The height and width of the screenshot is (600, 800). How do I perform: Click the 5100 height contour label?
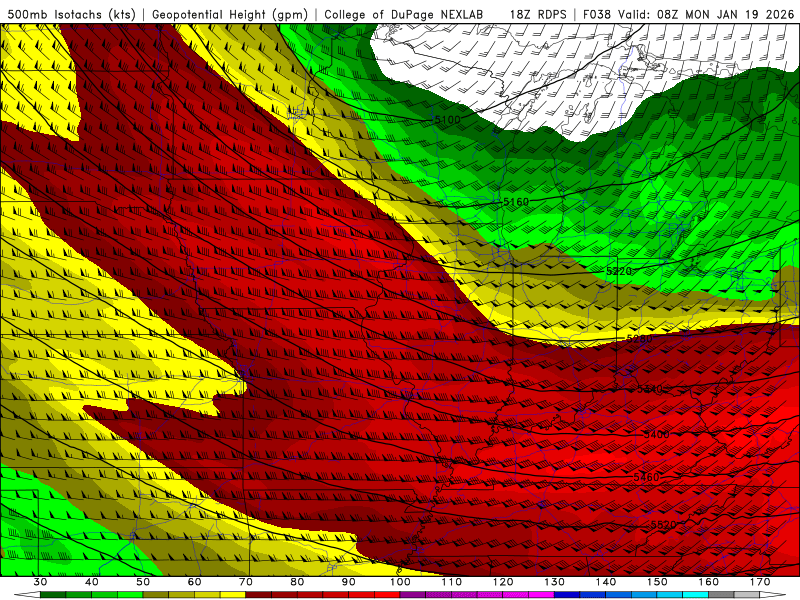447,120
